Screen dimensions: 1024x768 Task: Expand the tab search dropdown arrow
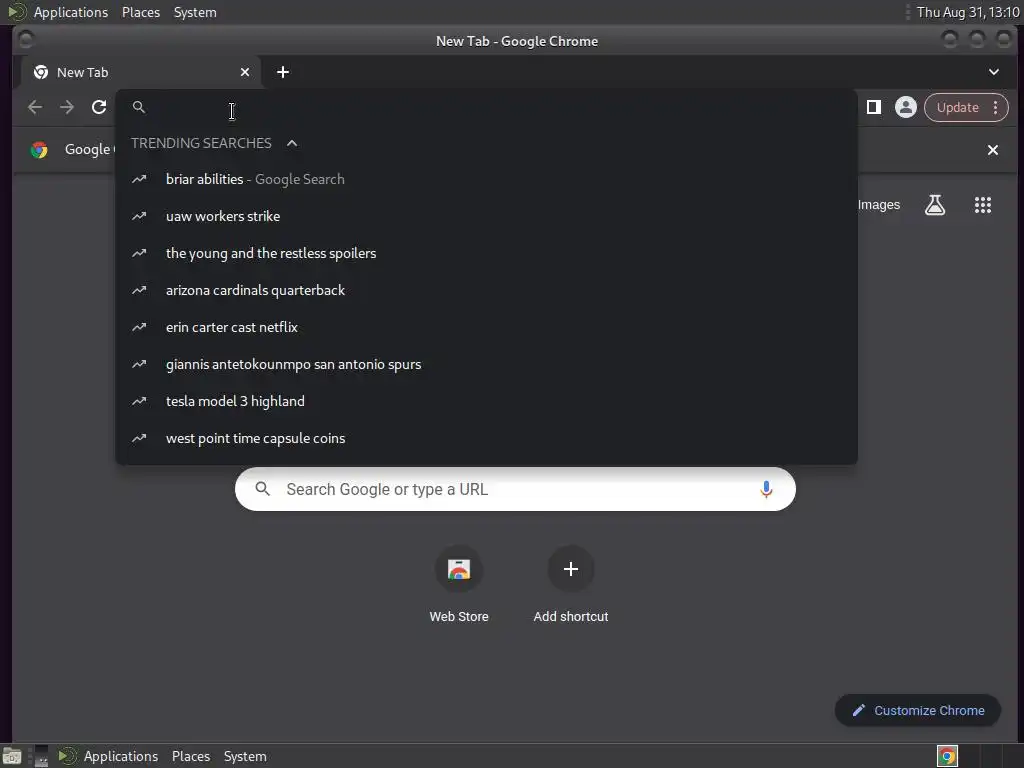(993, 72)
